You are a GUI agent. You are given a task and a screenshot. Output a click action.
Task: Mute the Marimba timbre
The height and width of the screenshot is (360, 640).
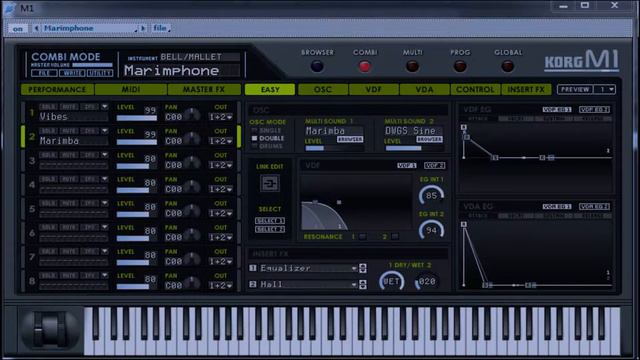[x=69, y=131]
